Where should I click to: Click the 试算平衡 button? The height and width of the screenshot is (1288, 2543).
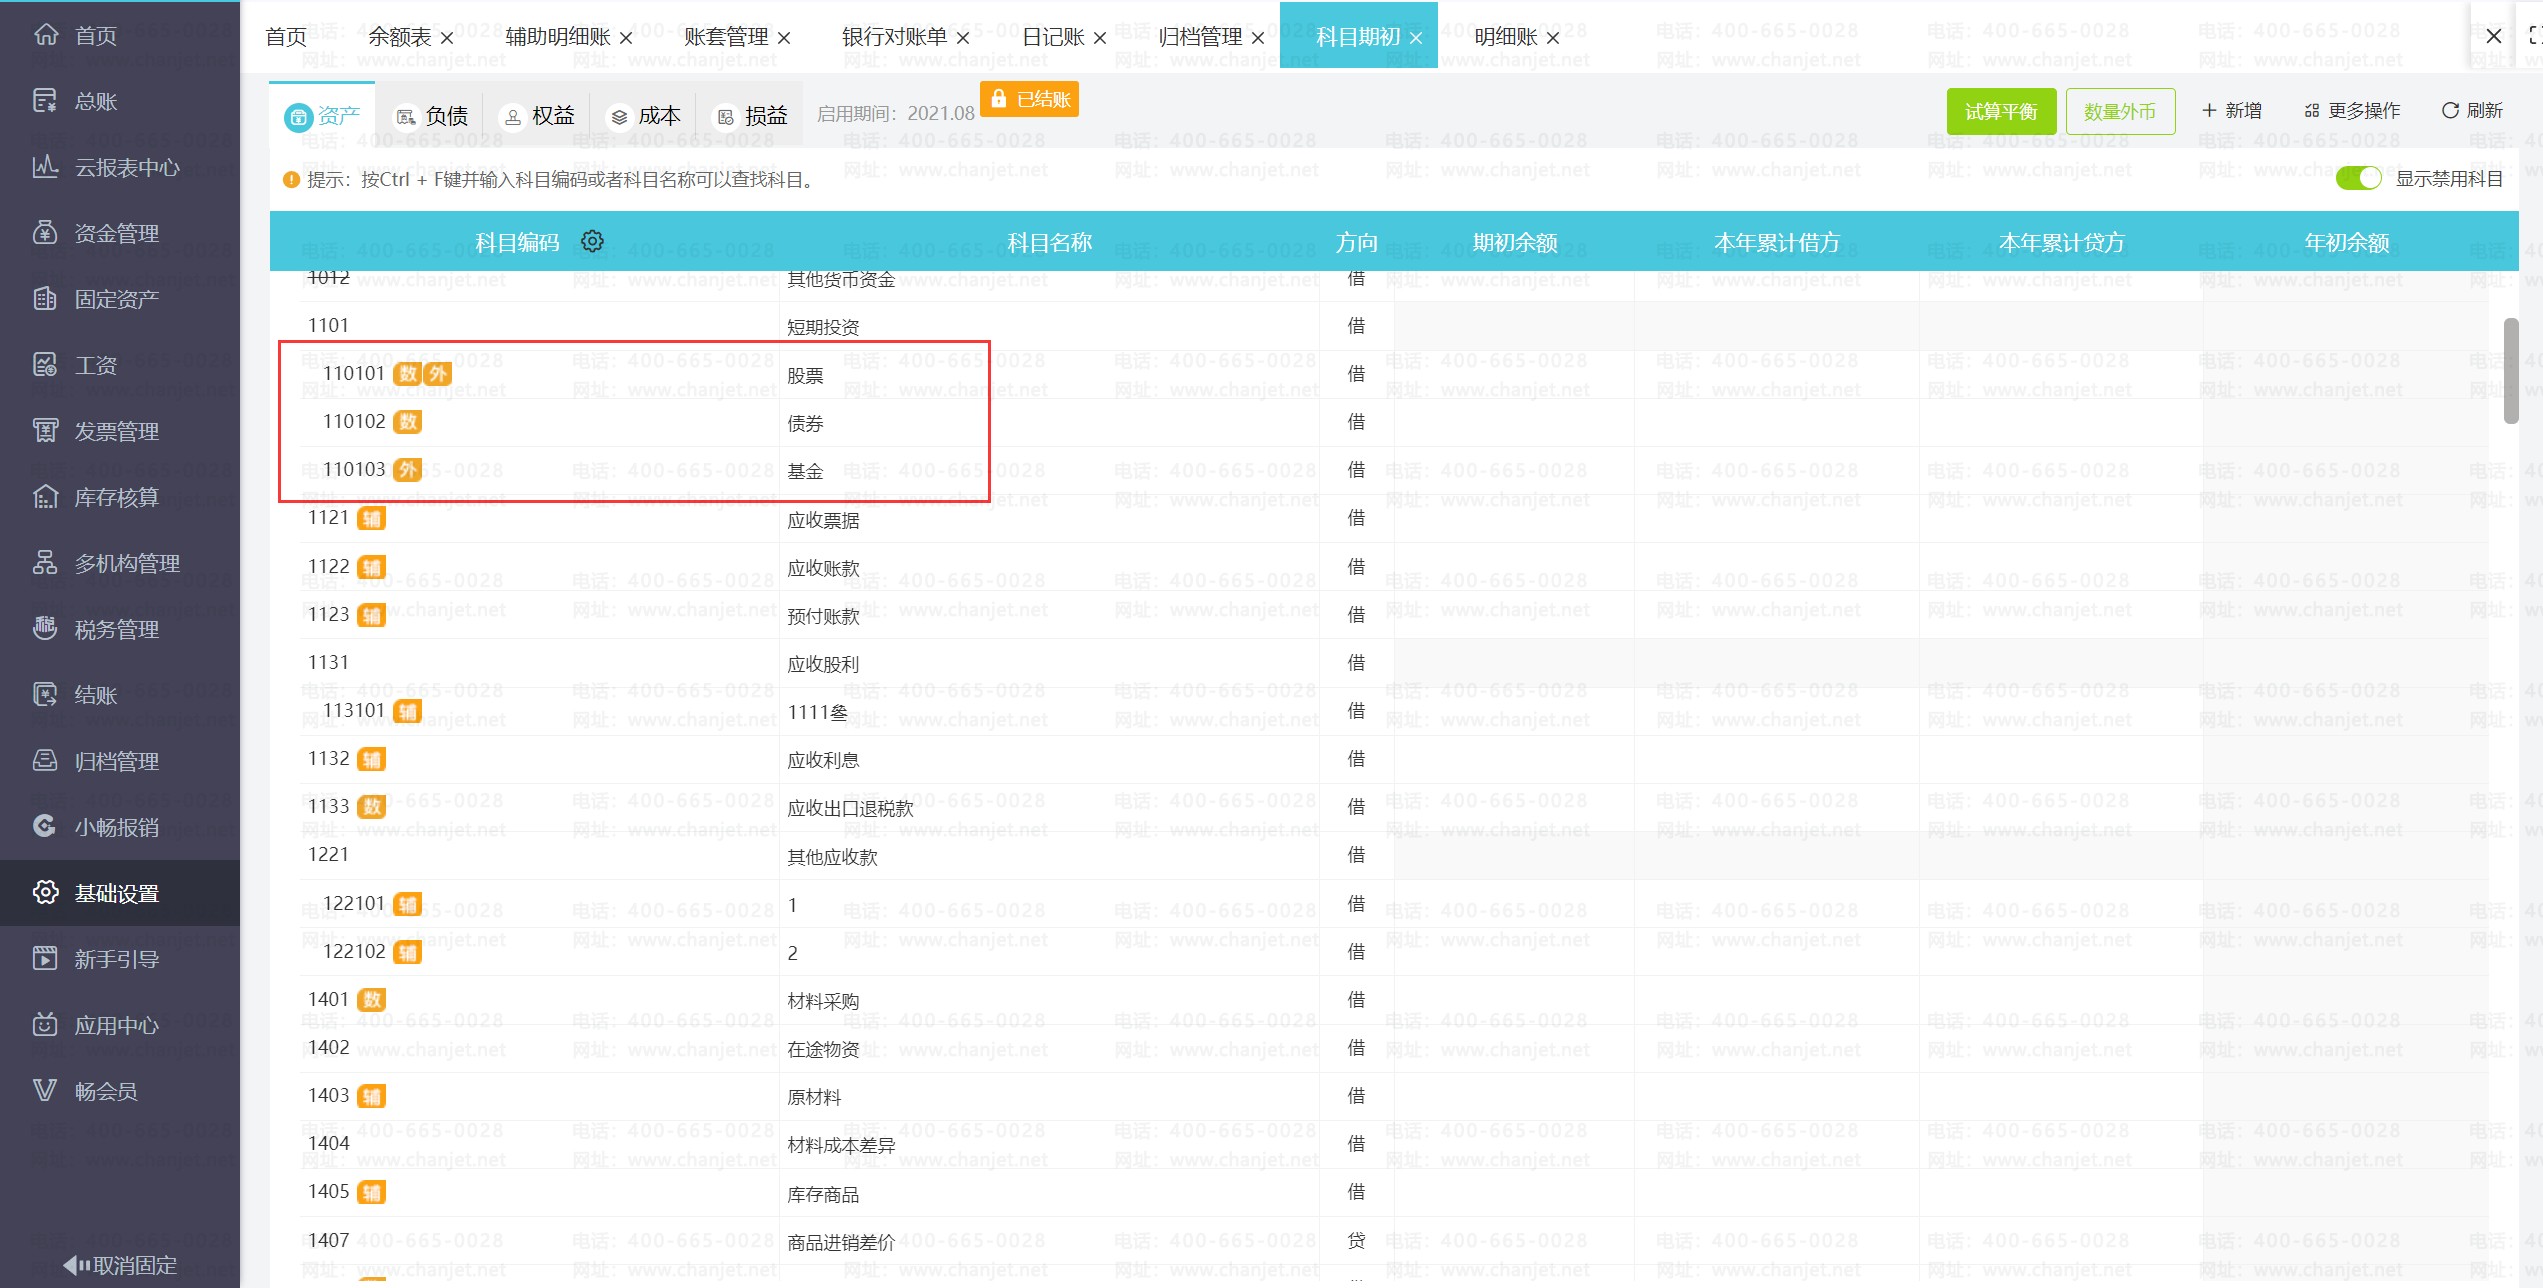pos(2001,110)
